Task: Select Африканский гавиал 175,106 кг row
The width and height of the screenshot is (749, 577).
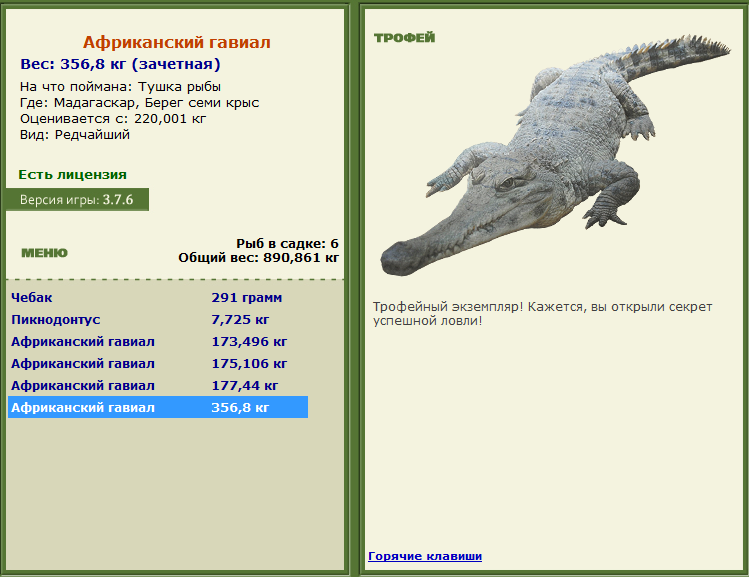Action: (158, 363)
